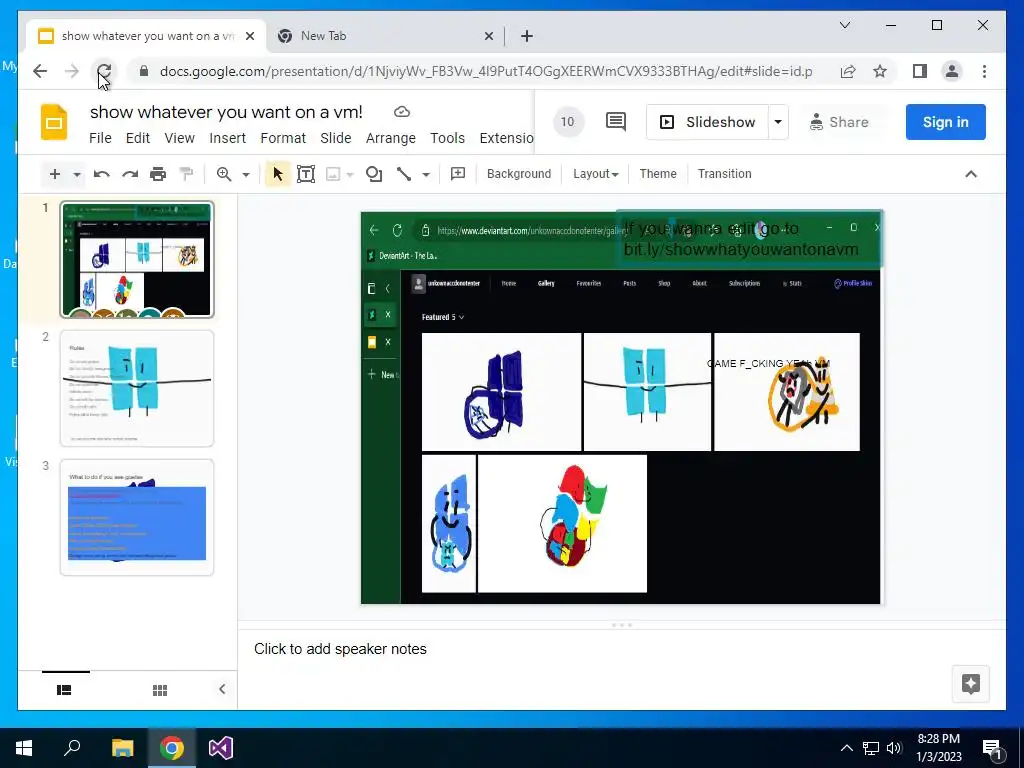
Task: Collapse the filmstrip panel chevron
Action: click(x=222, y=689)
